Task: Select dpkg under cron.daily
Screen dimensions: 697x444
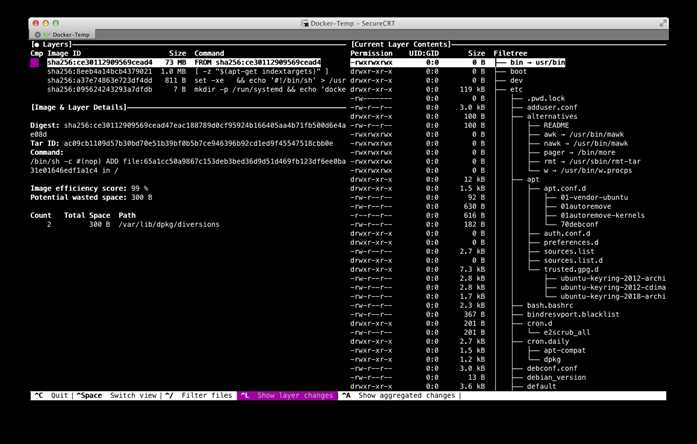Action: pos(552,360)
